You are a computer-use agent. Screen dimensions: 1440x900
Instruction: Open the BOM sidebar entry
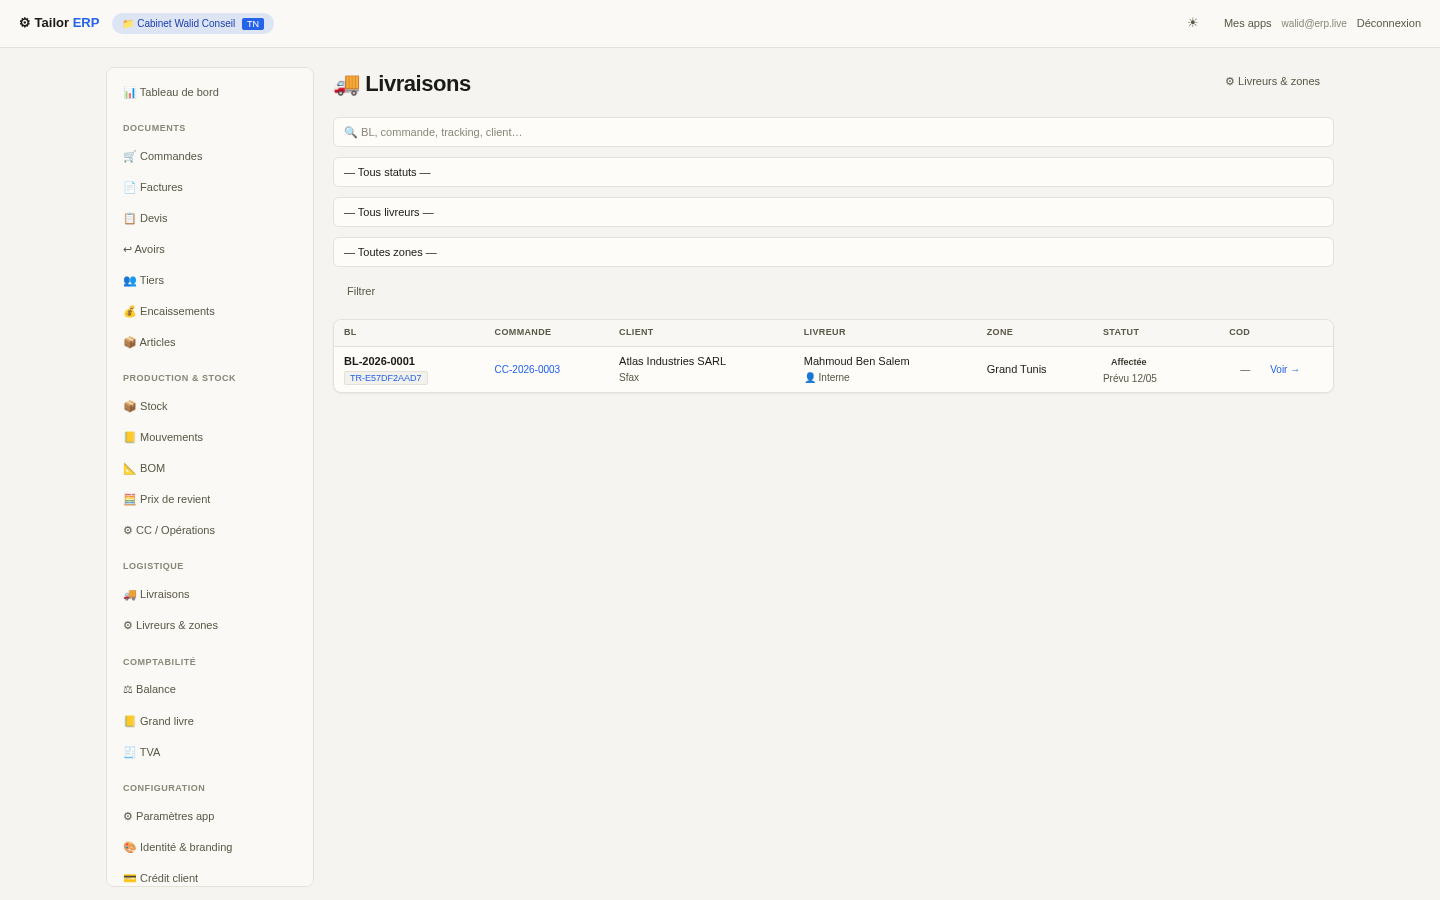click(210, 468)
